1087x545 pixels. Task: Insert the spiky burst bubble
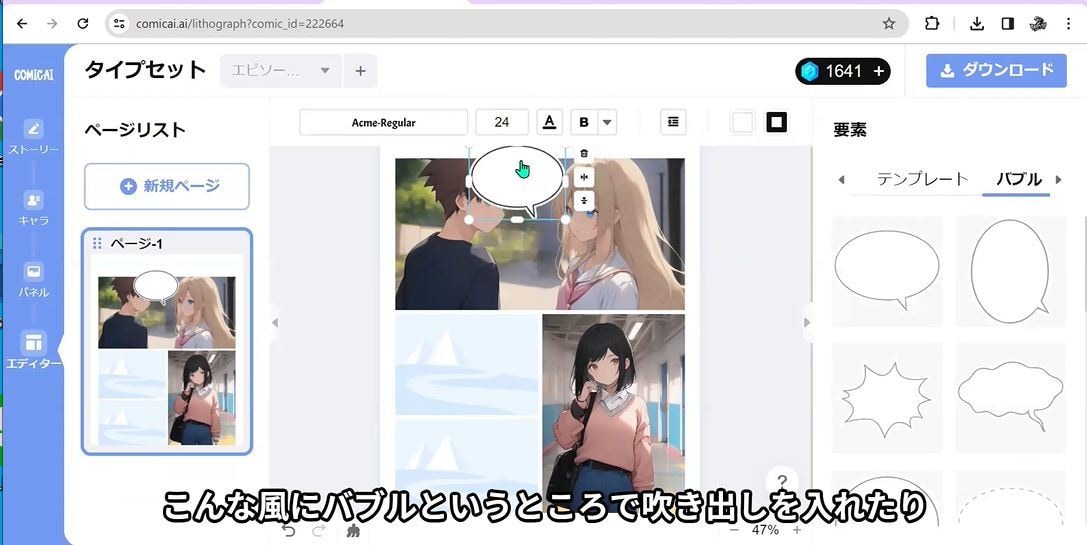click(x=887, y=397)
